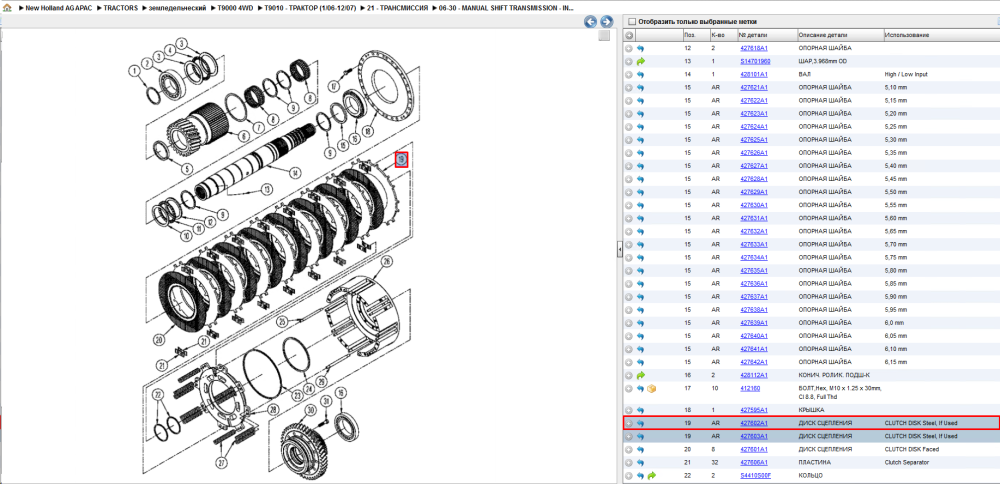Open part number link 427601A1
The width and height of the screenshot is (1000, 484).
click(x=754, y=449)
